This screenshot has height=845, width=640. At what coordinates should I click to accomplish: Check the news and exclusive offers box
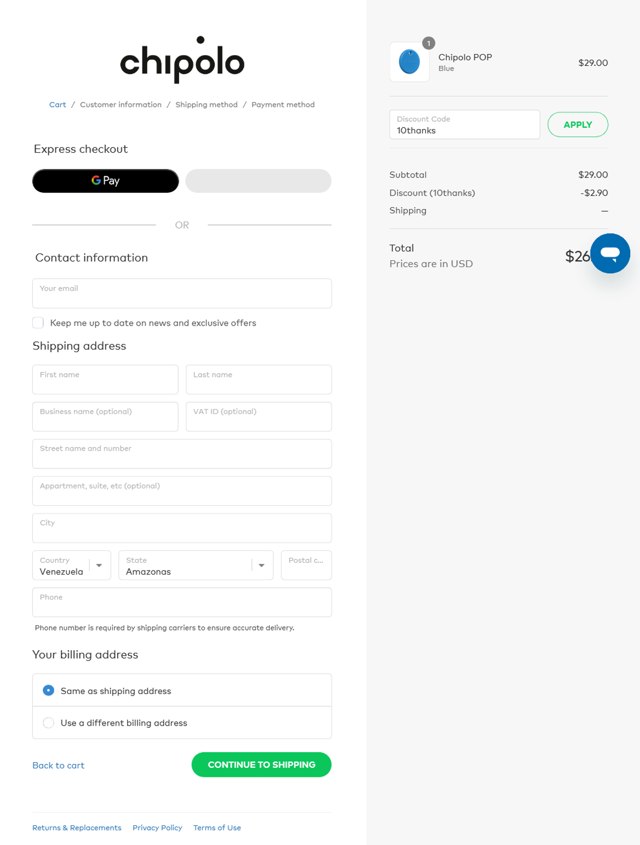tap(38, 322)
